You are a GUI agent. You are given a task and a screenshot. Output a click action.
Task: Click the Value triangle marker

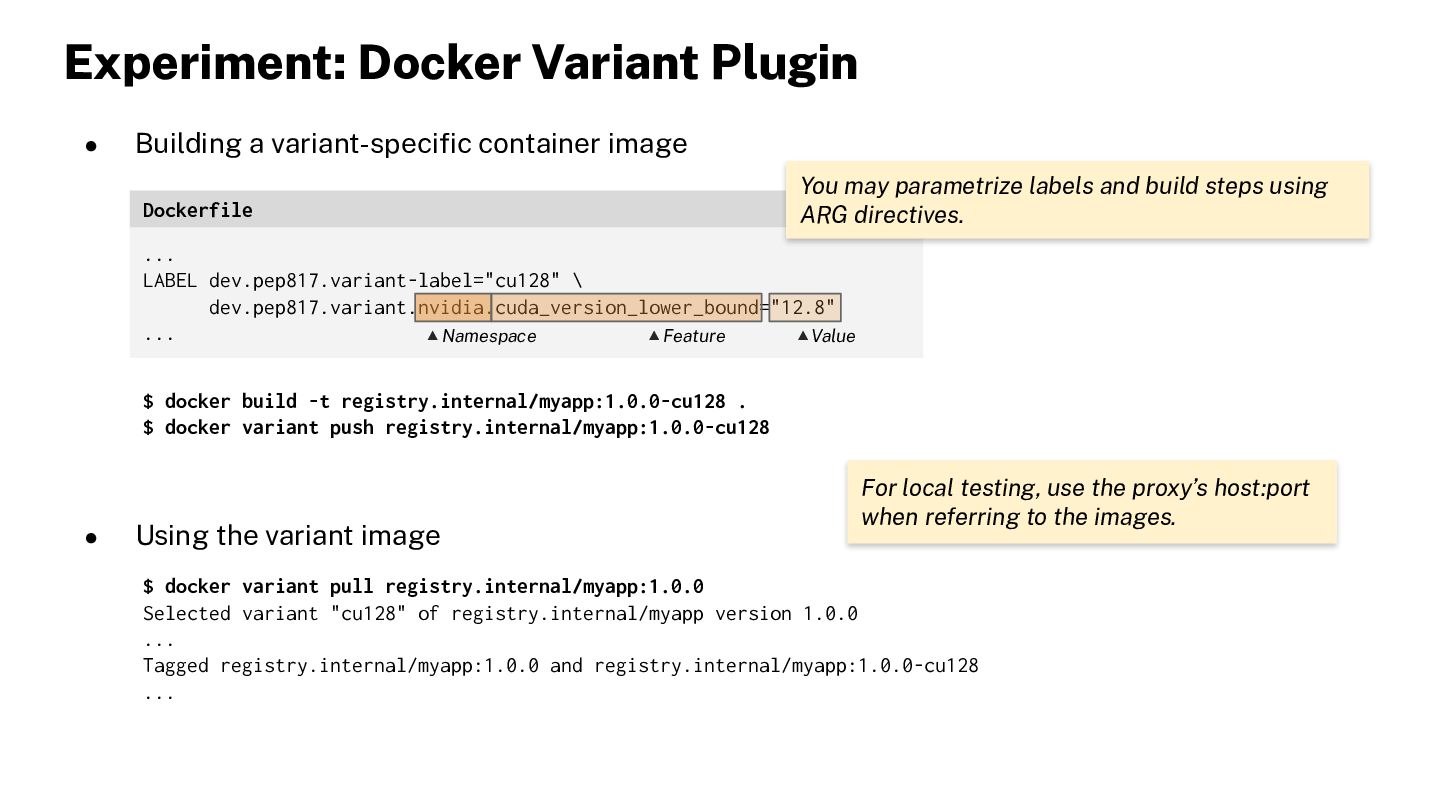[803, 336]
